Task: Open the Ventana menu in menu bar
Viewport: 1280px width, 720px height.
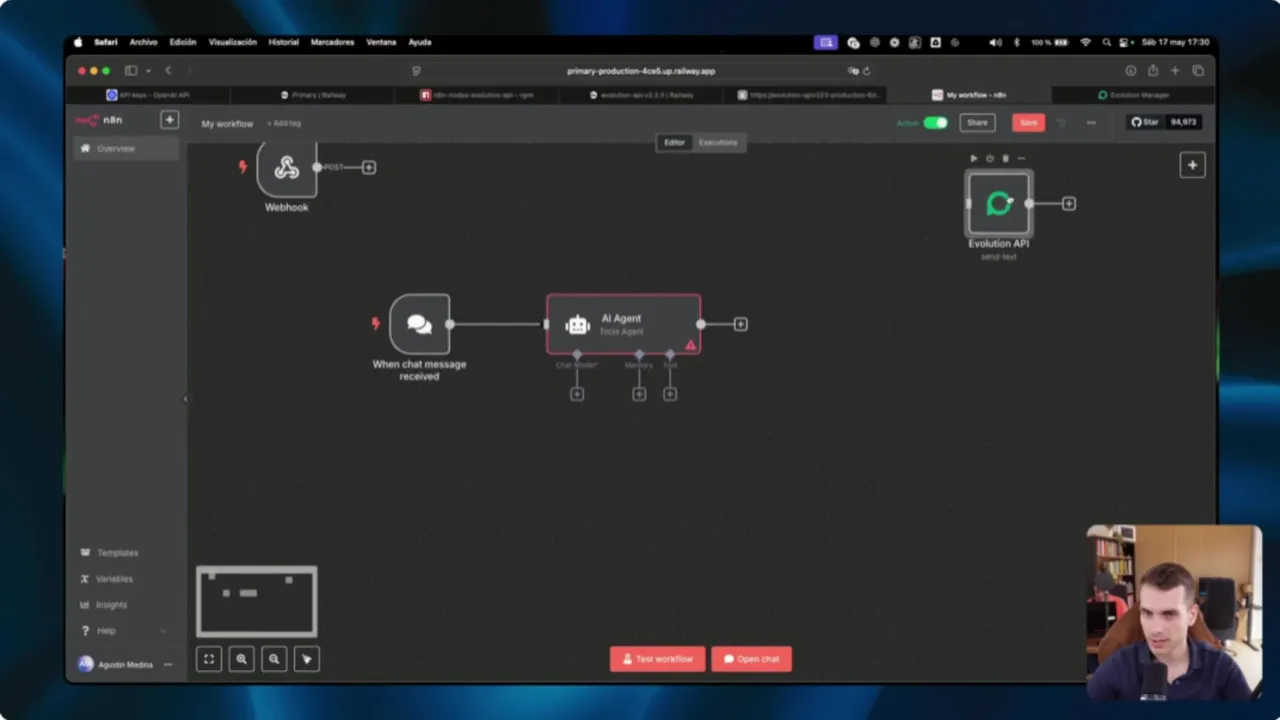Action: 381,42
